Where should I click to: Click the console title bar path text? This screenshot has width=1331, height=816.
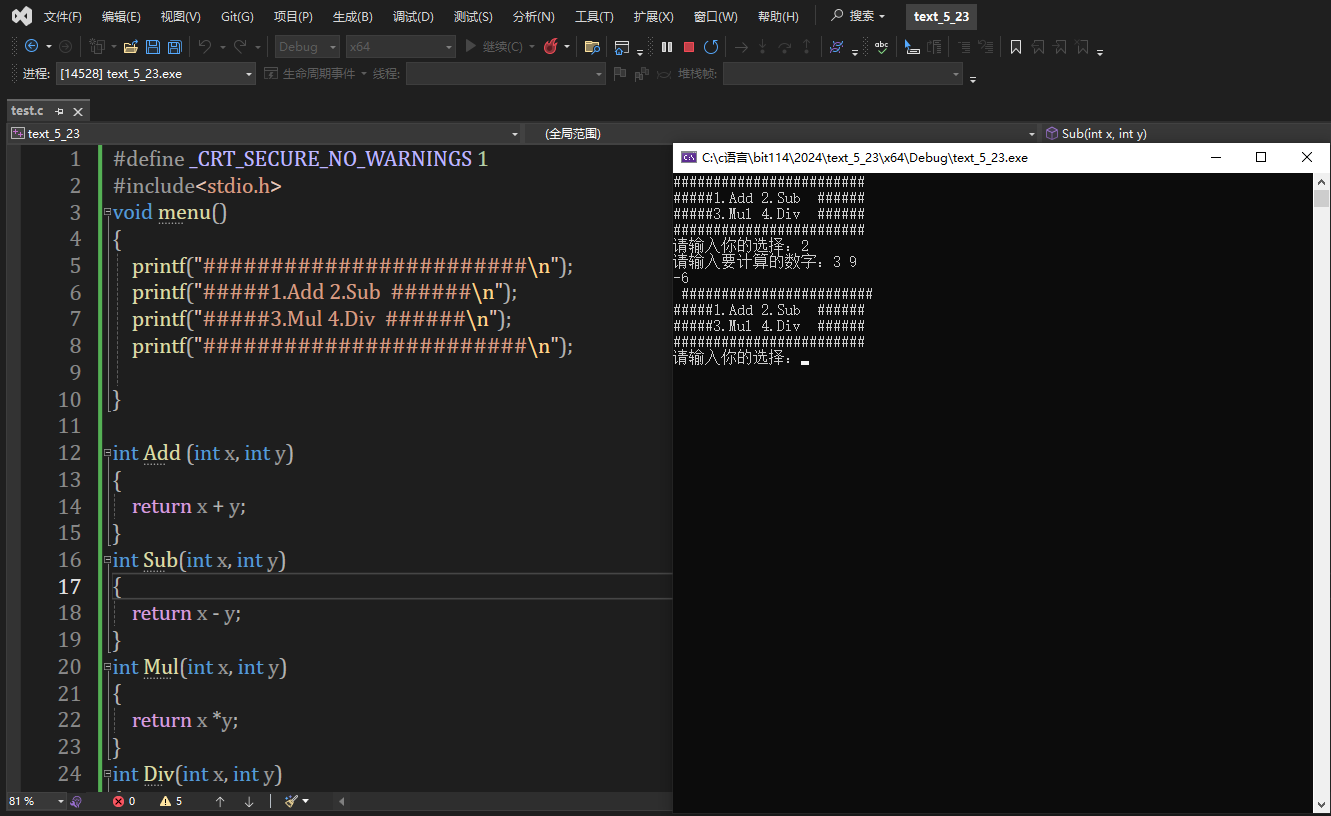(x=865, y=157)
